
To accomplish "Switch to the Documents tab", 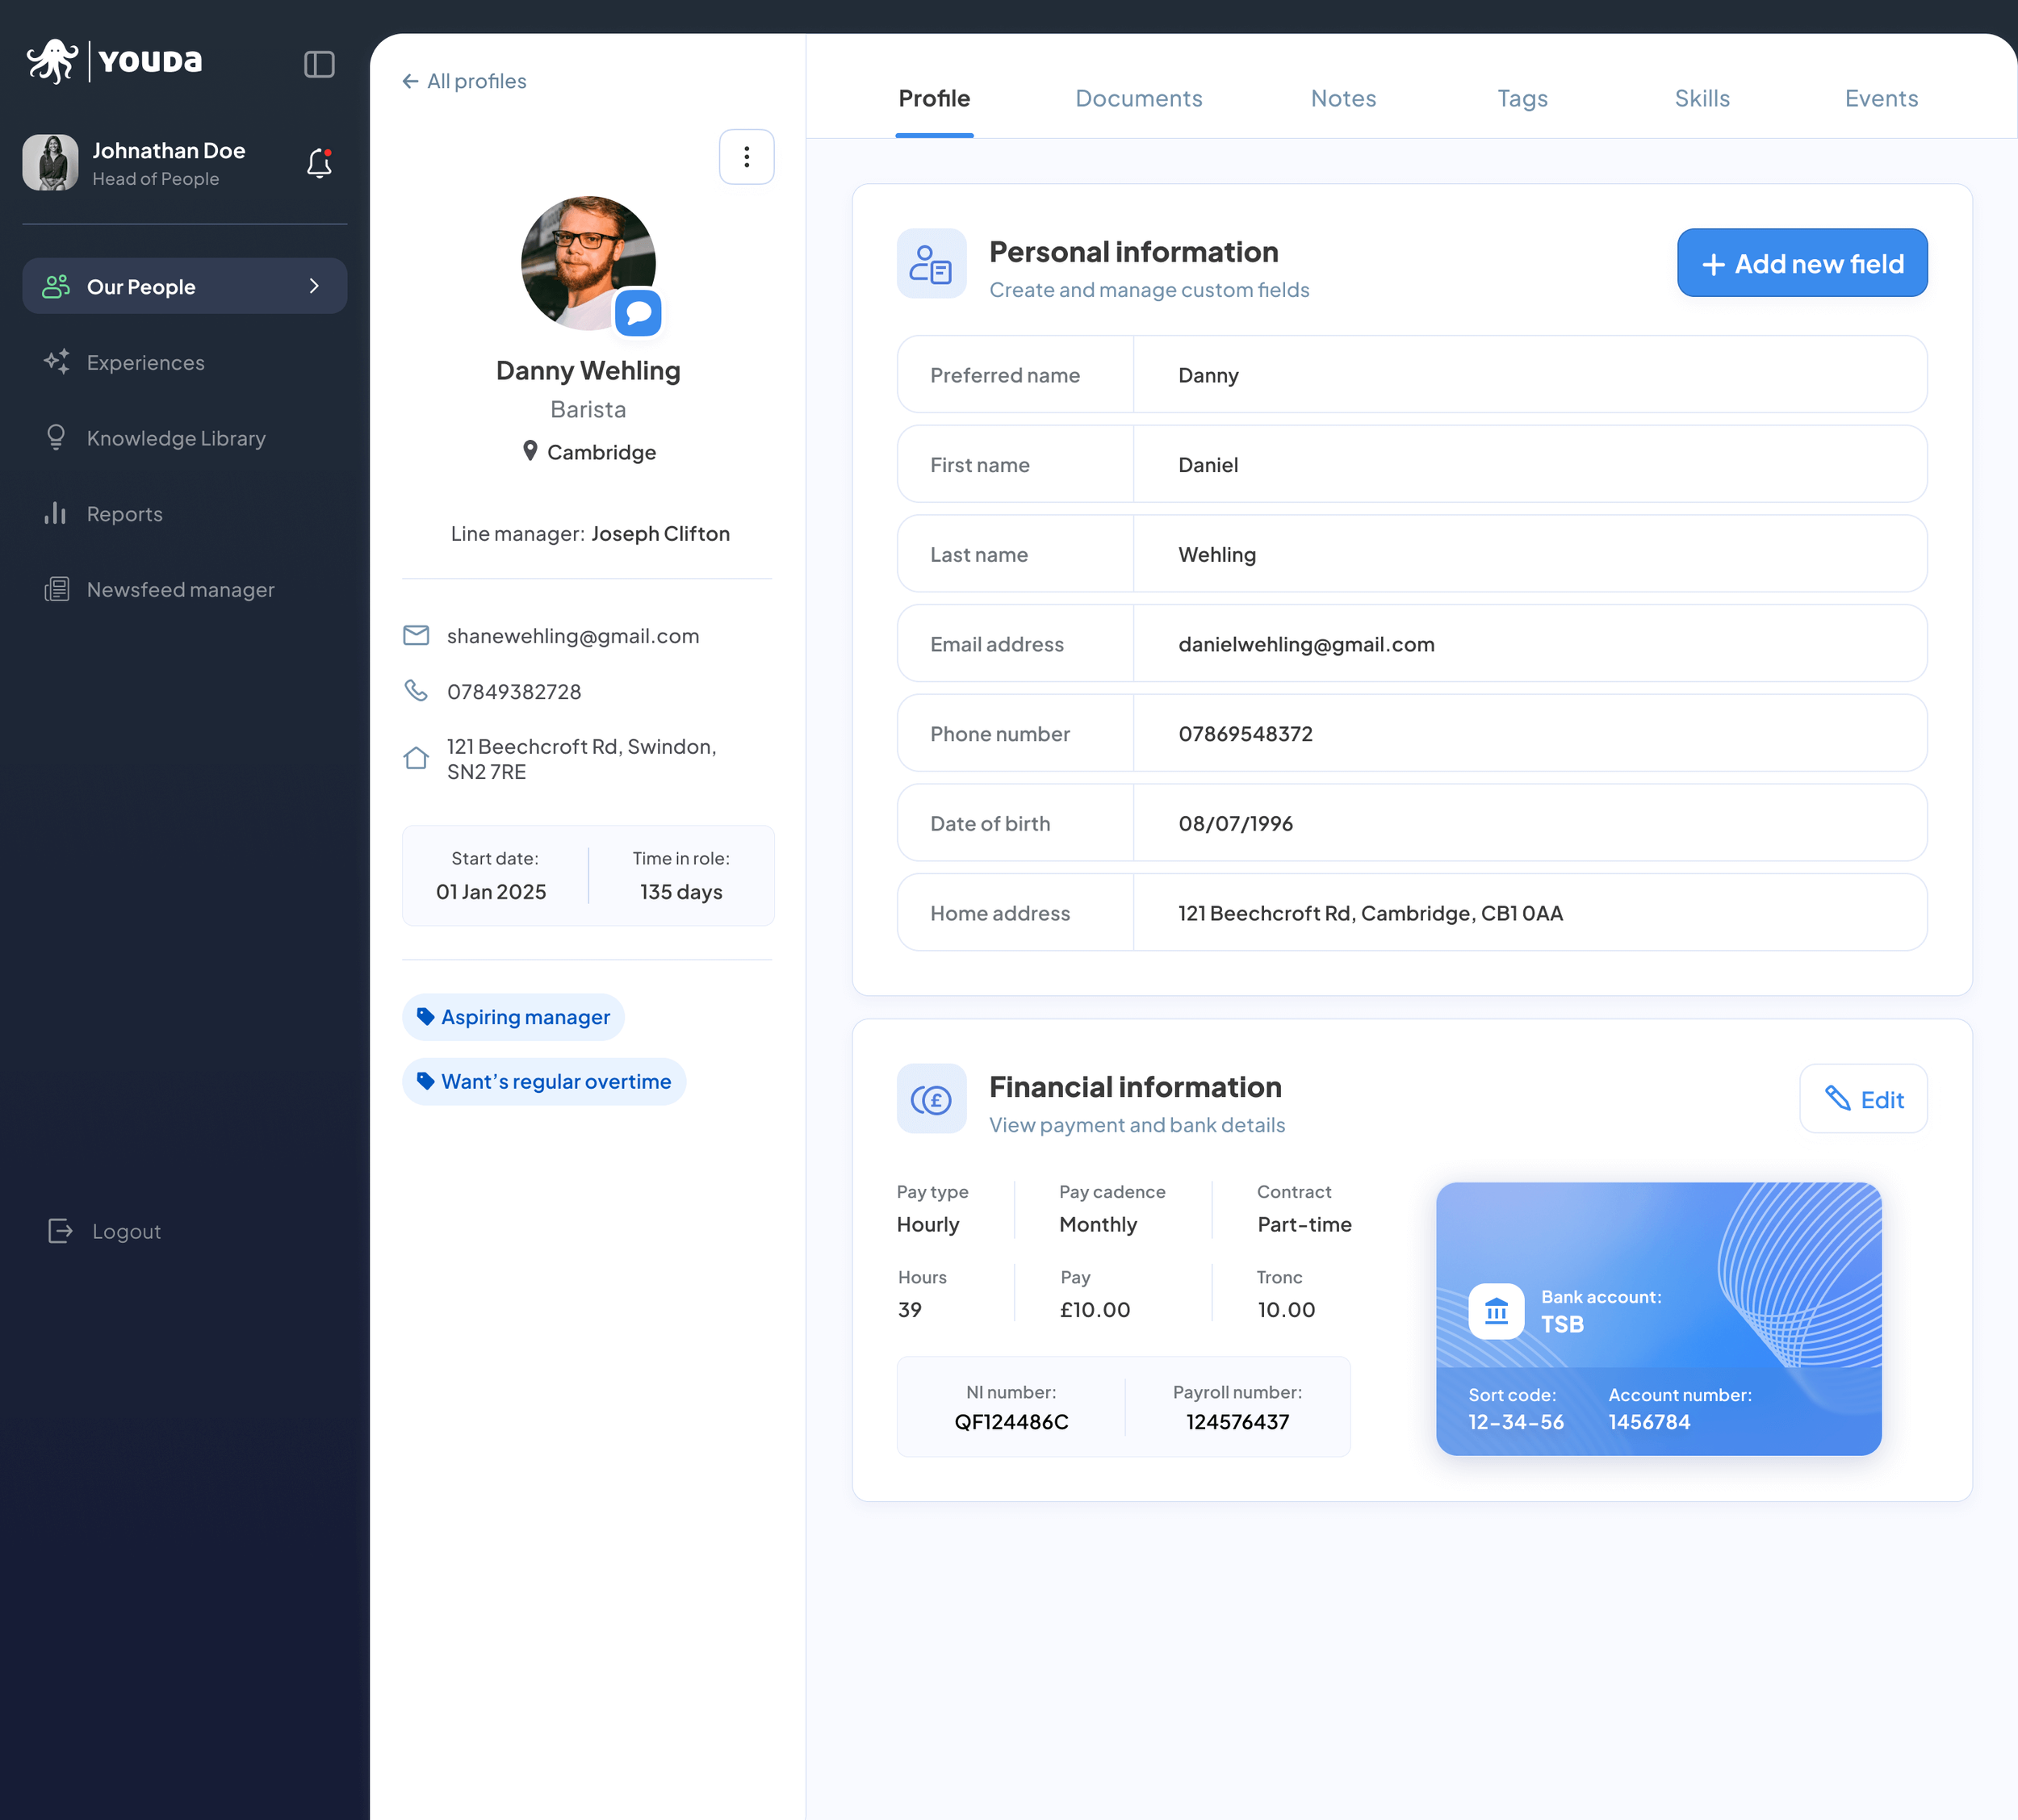I will [x=1138, y=98].
